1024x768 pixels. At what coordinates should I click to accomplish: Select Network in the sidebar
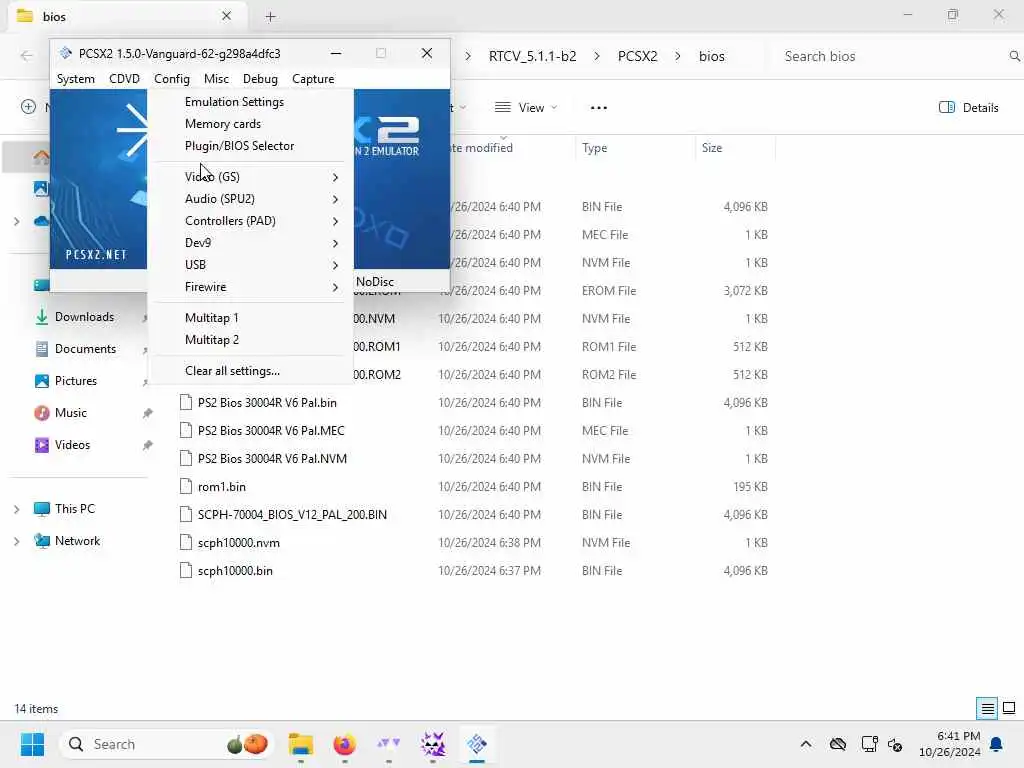coord(77,541)
